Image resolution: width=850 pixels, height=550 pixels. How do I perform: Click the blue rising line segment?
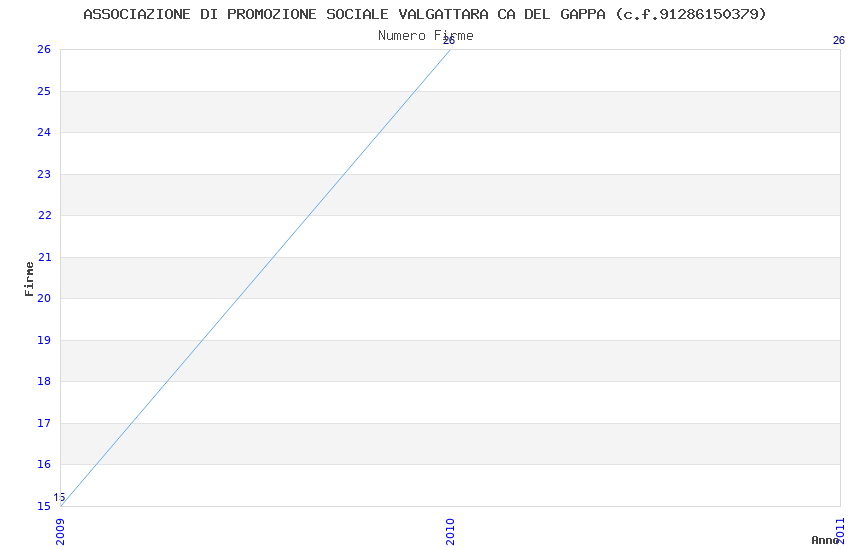click(255, 277)
